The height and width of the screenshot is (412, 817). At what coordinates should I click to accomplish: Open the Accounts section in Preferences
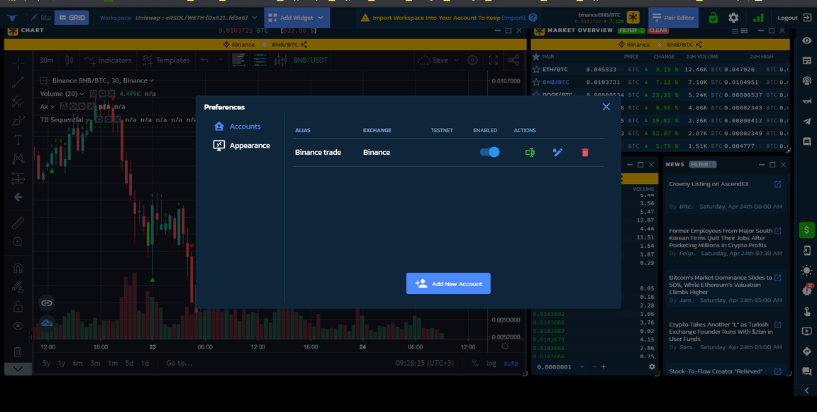pos(238,127)
